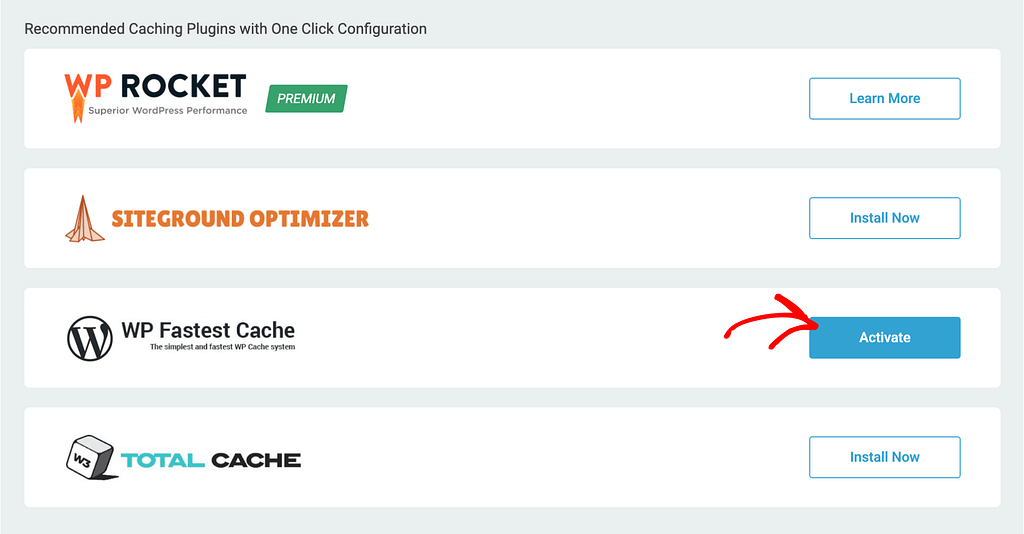Install the W3 Total Cache plugin
Screen dimensions: 1024x534
(884, 457)
